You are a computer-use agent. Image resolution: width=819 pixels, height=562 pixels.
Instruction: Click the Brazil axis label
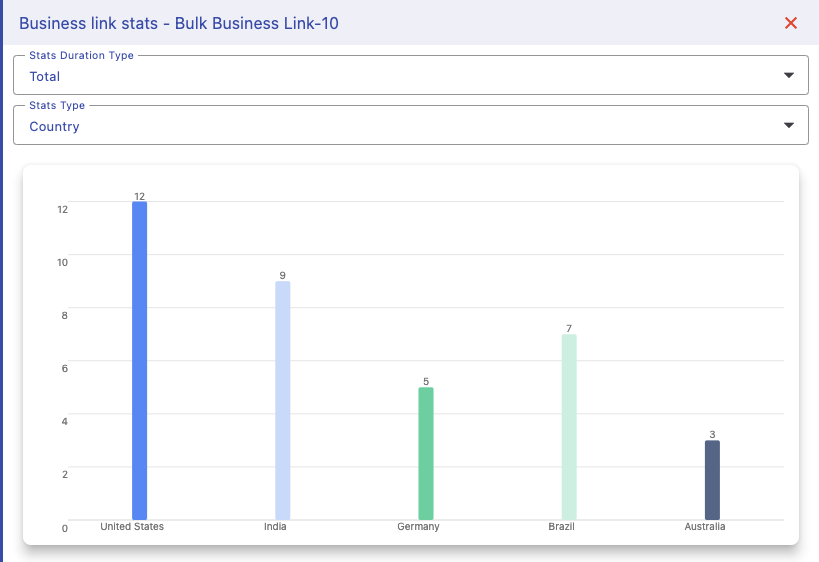click(561, 526)
